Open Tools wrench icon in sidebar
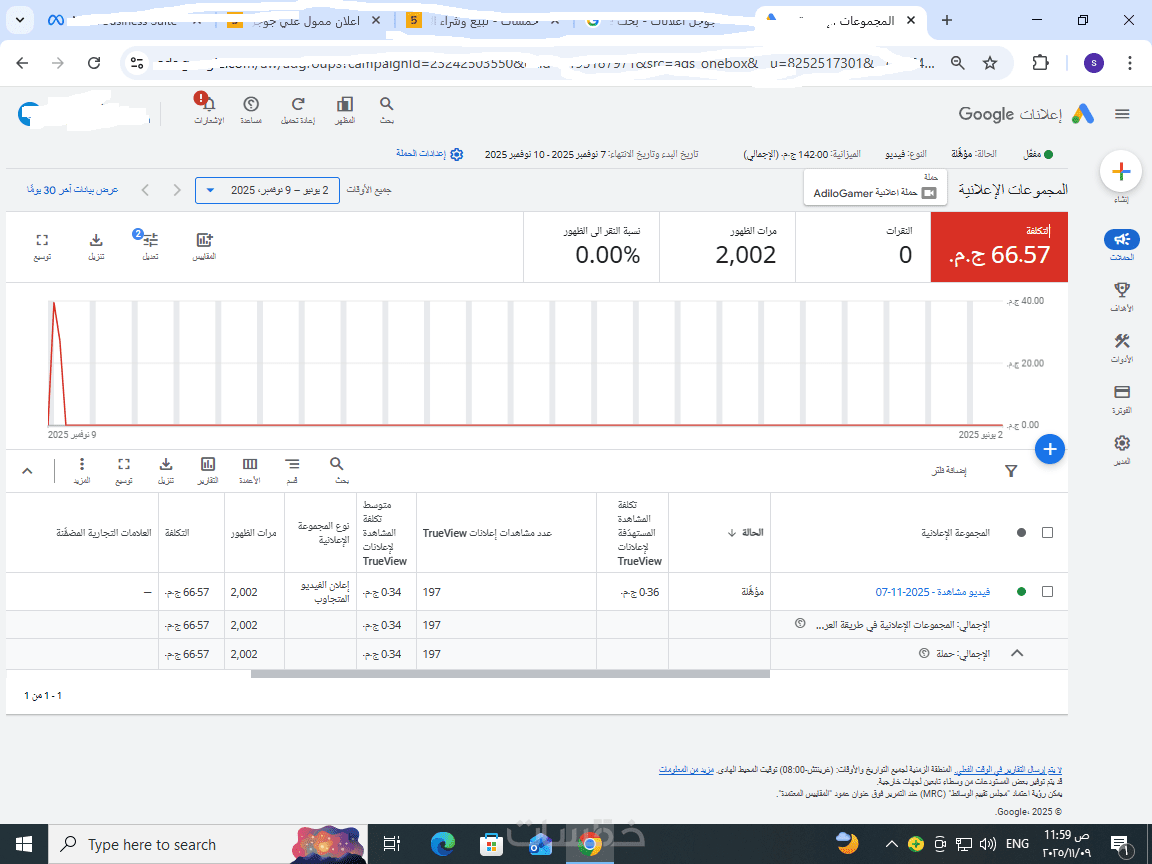The width and height of the screenshot is (1152, 864). [x=1121, y=341]
